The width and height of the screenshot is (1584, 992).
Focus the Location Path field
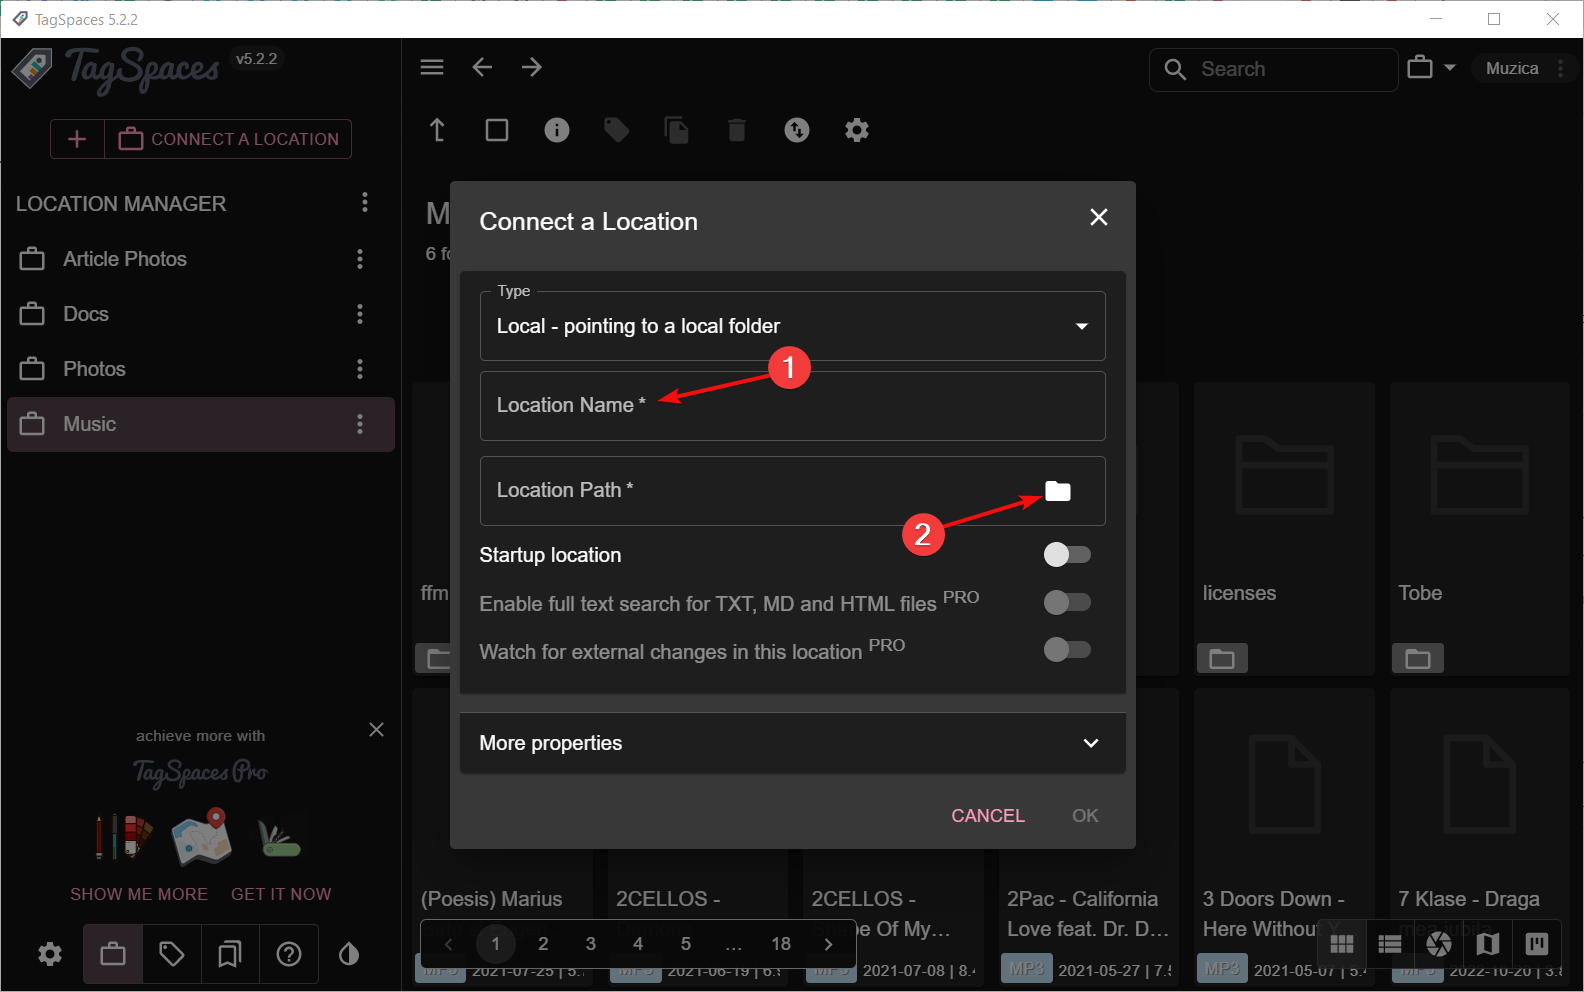coord(793,491)
